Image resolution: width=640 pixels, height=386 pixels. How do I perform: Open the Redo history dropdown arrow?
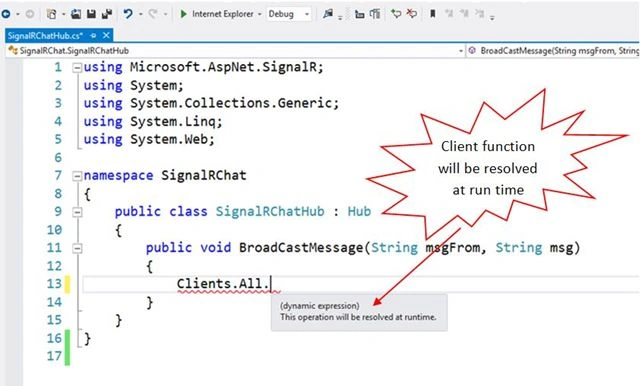pos(165,14)
